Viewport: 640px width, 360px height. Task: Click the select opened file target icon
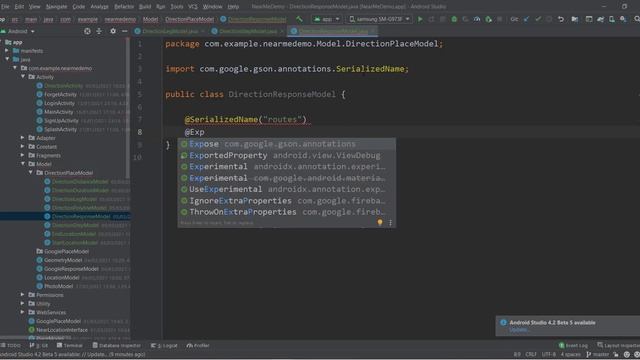pyautogui.click(x=87, y=31)
